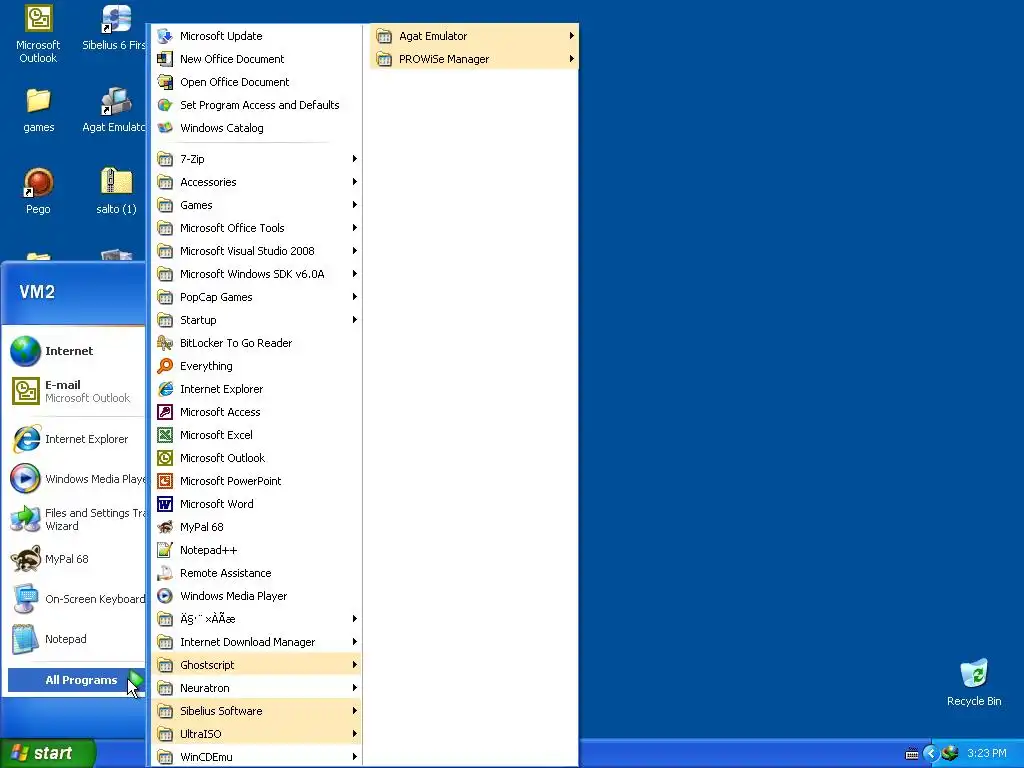Start Windows Media Player from programs list

coord(256,596)
